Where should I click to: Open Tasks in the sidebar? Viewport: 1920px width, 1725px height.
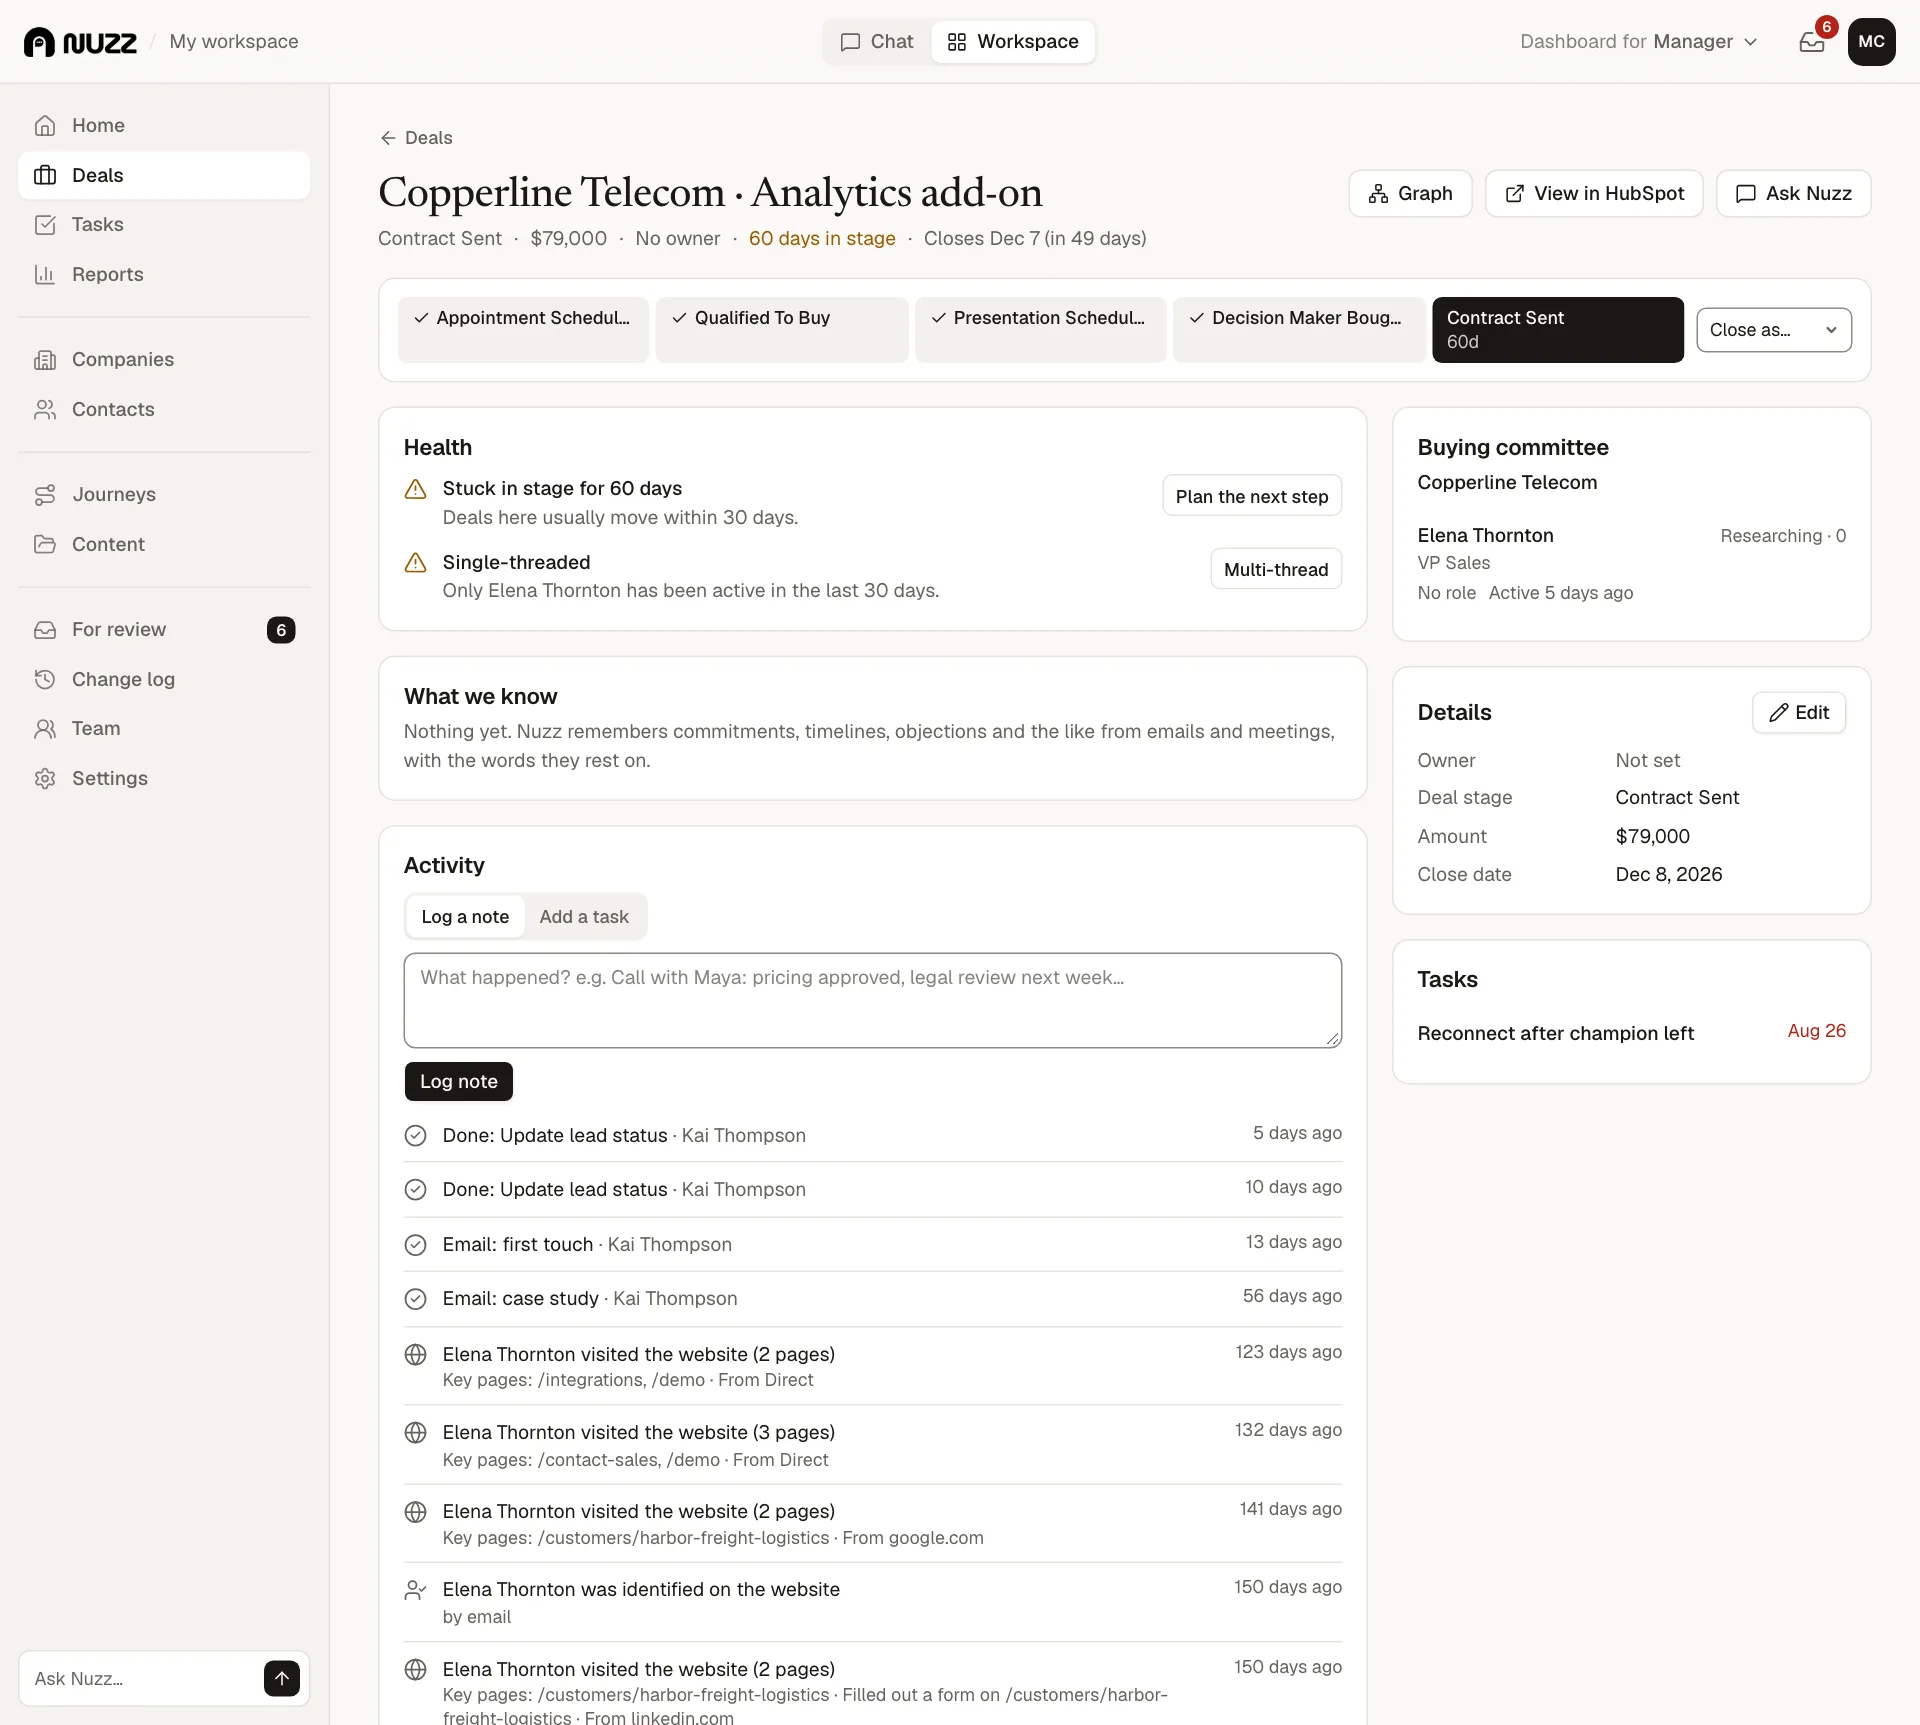click(164, 225)
